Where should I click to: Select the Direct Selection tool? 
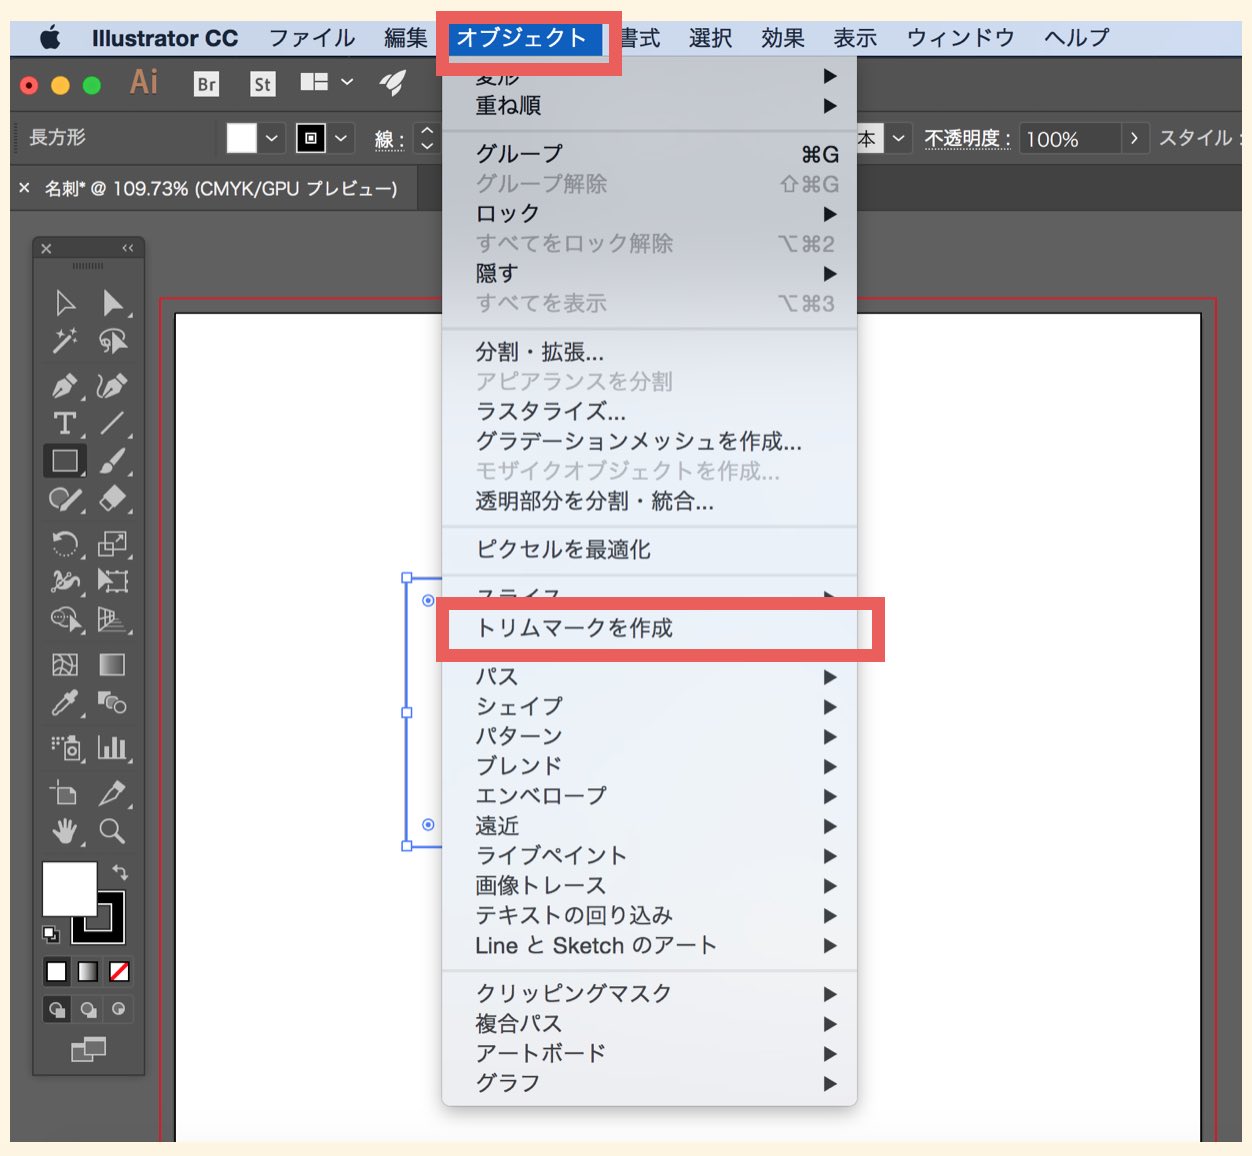[x=113, y=303]
